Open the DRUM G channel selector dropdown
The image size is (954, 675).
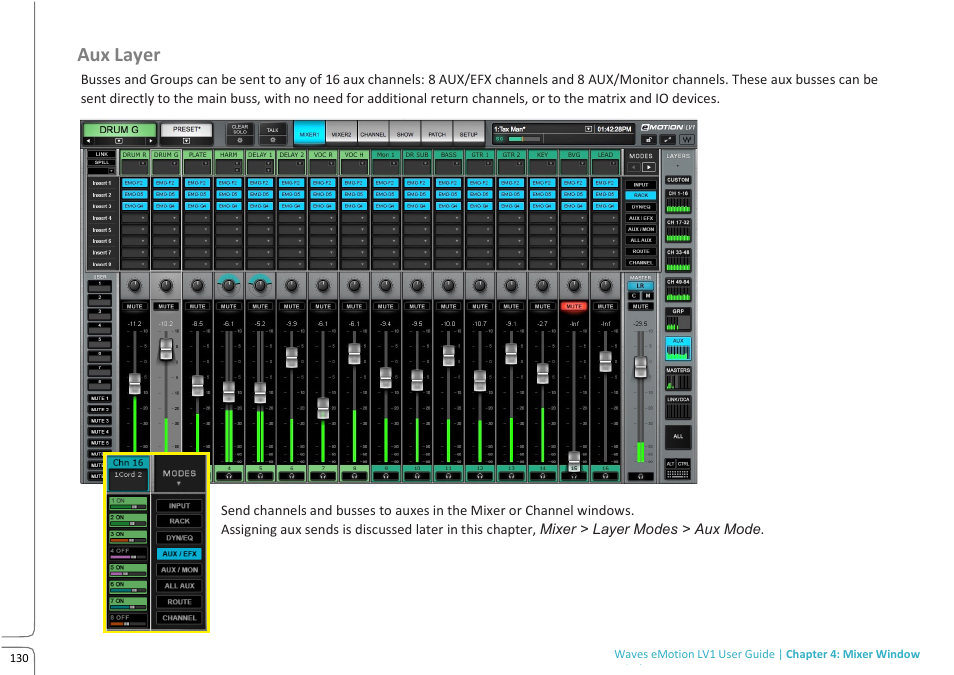point(119,141)
